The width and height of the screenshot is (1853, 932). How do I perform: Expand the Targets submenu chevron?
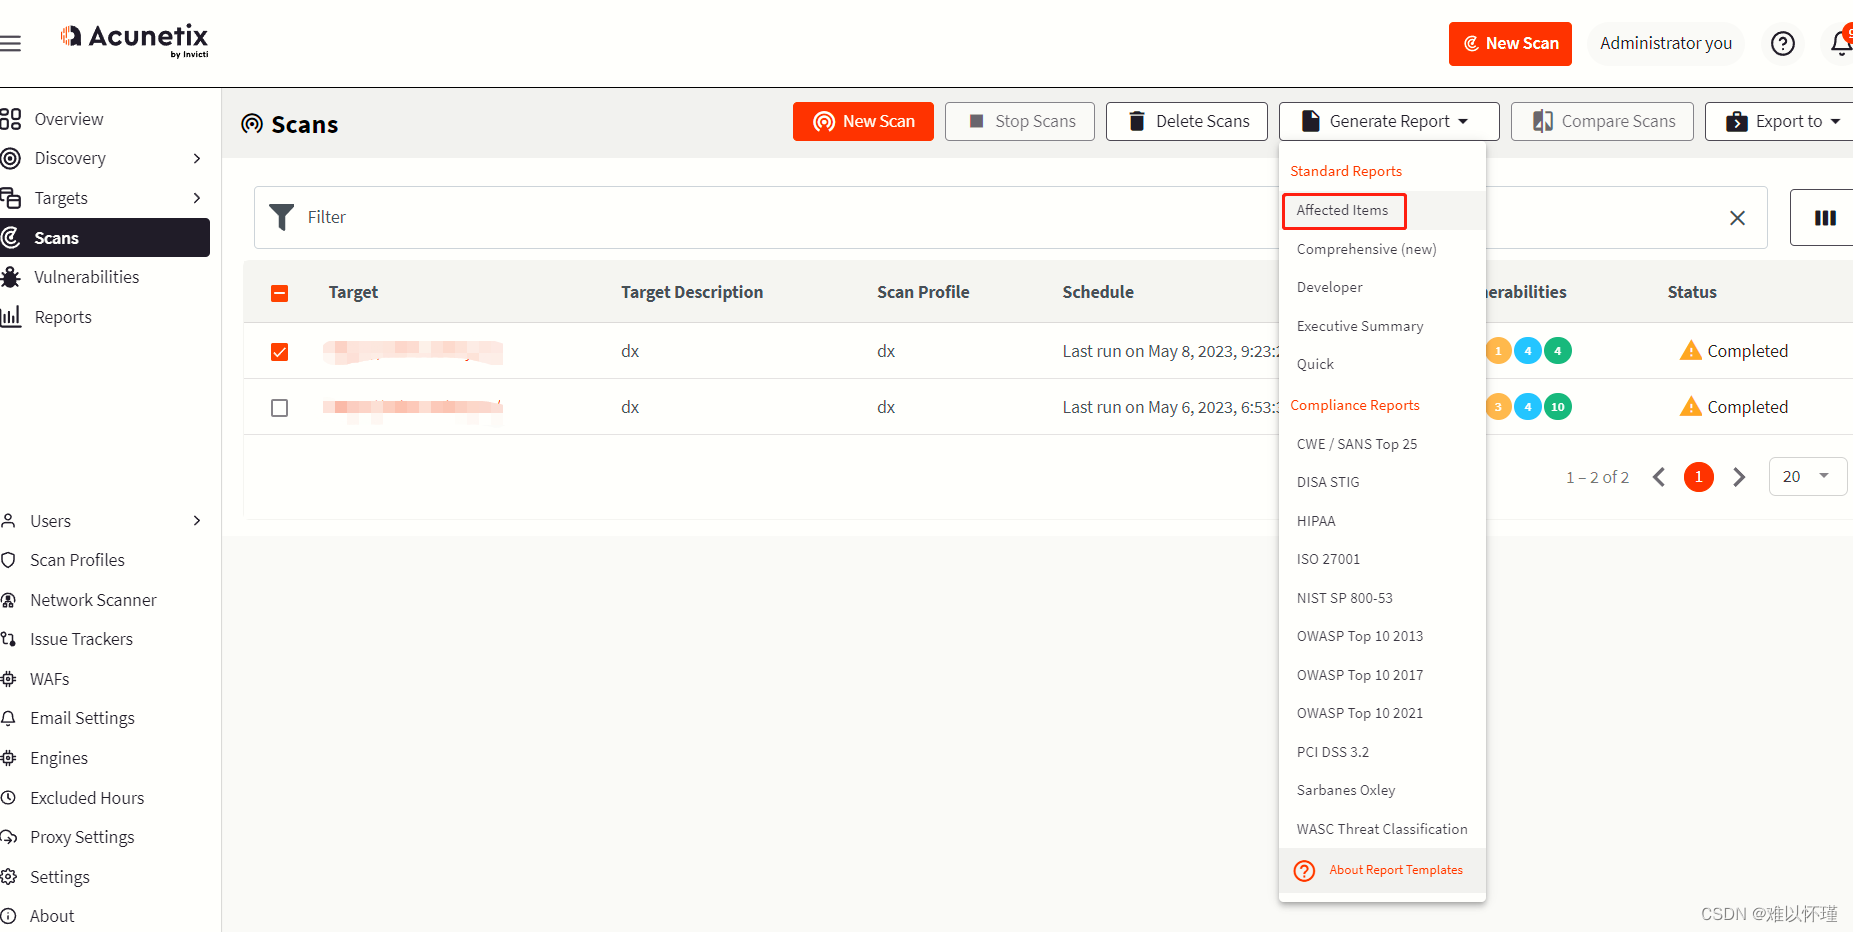197,198
